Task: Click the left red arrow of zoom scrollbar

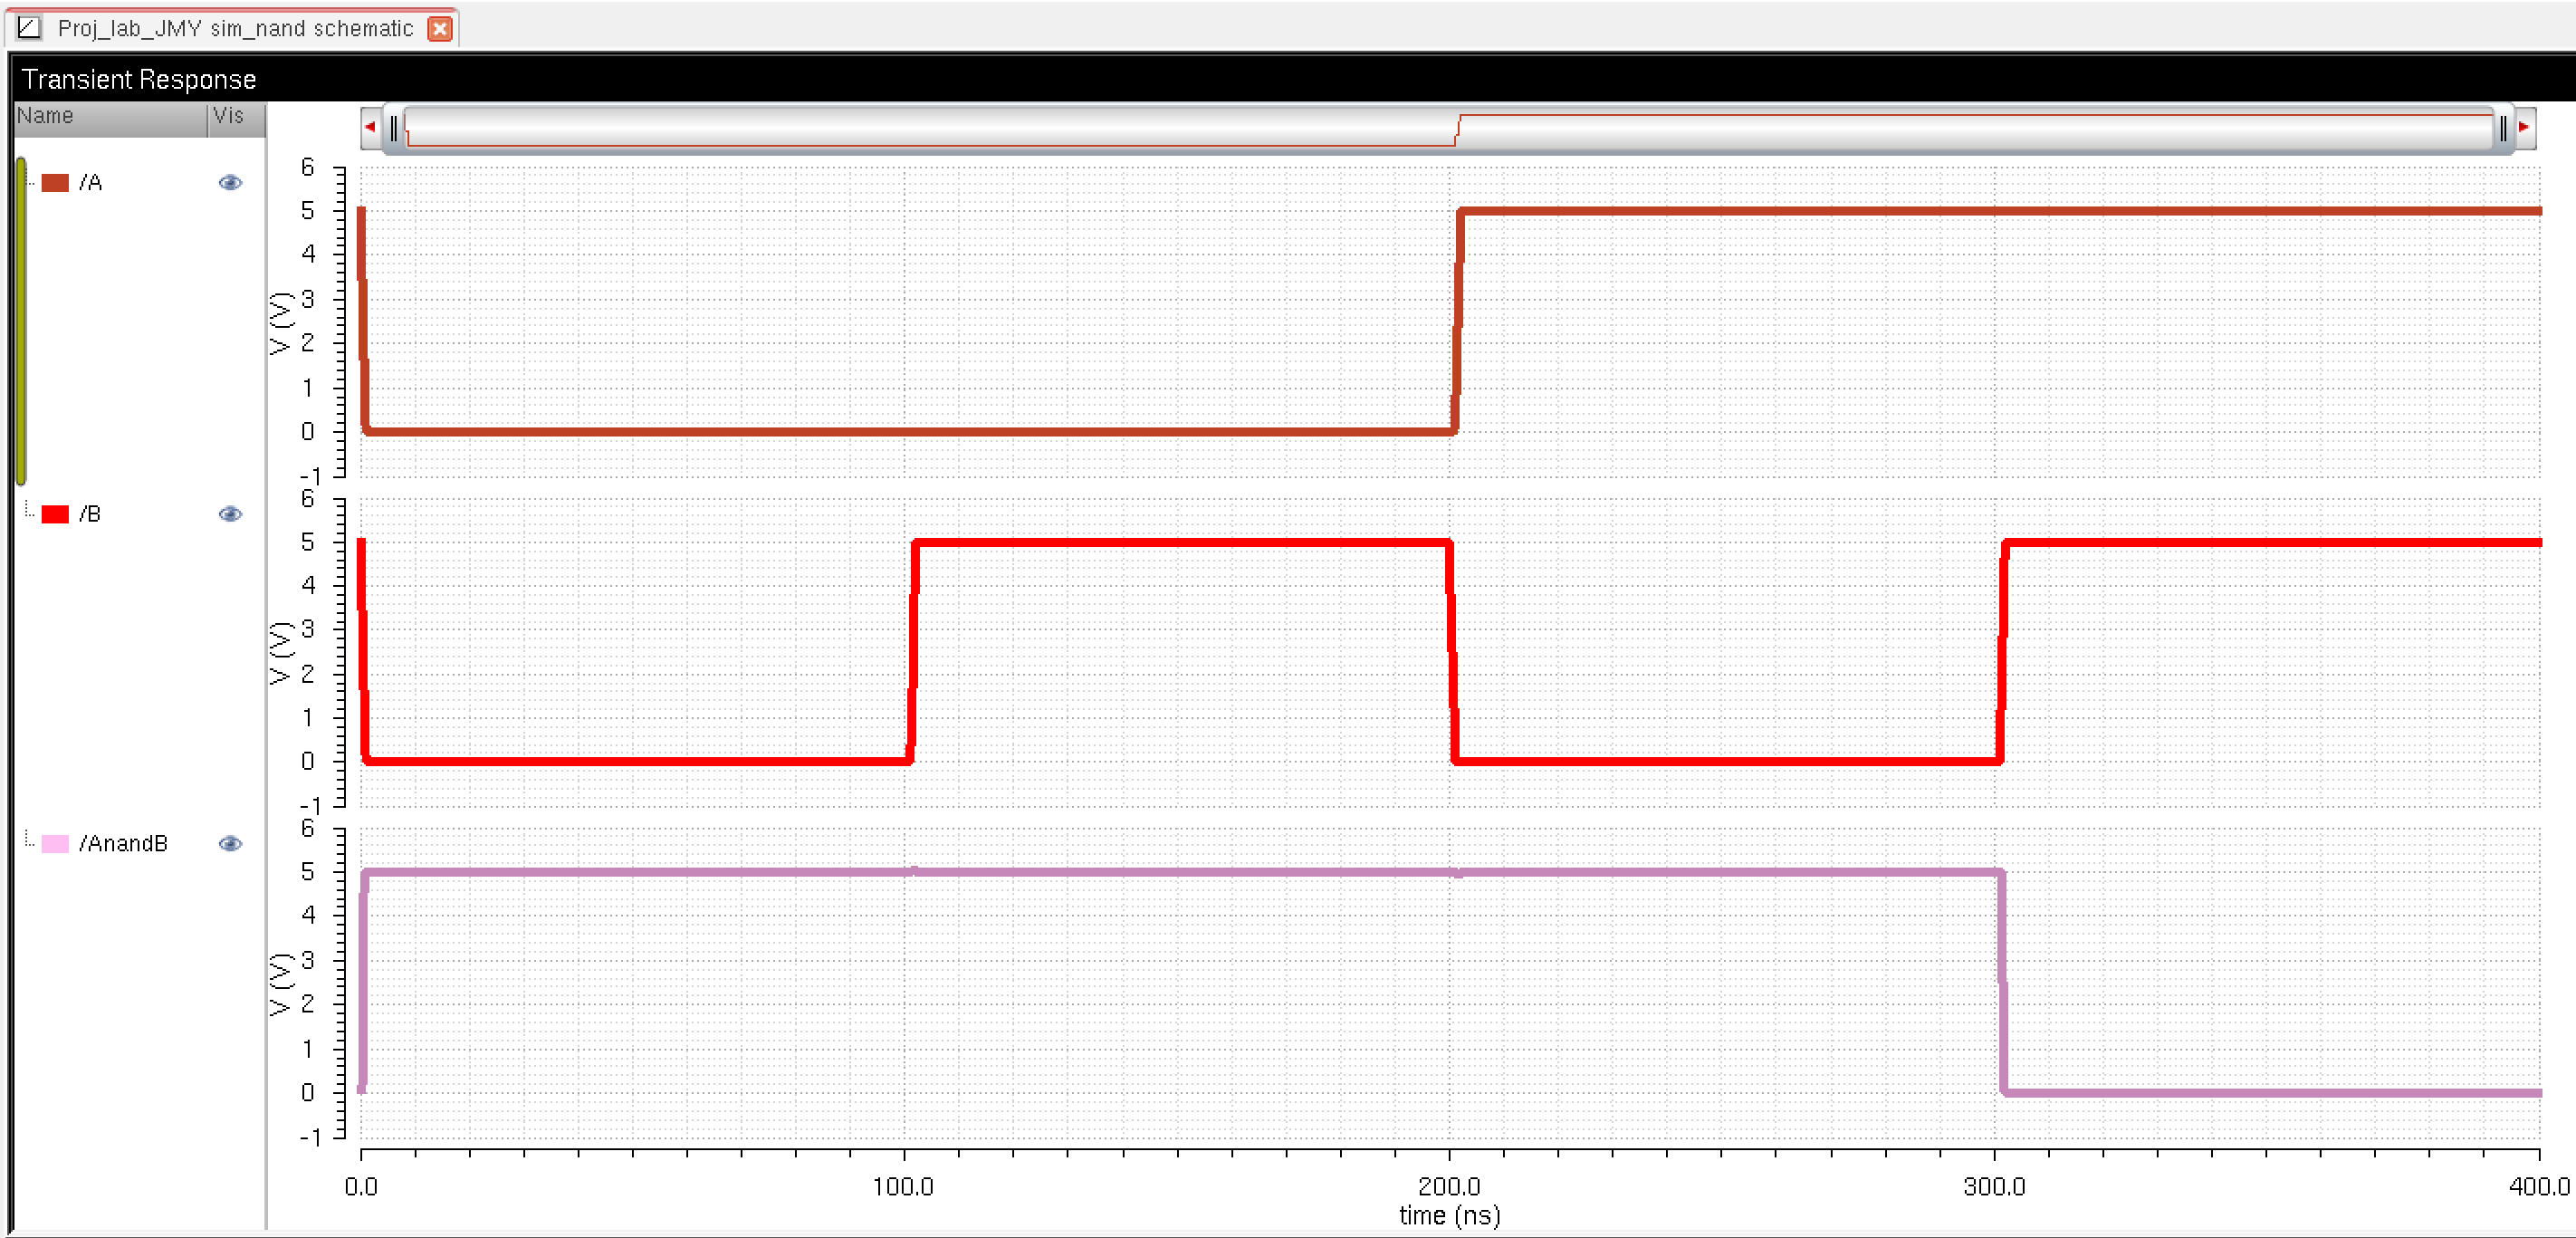Action: click(370, 127)
